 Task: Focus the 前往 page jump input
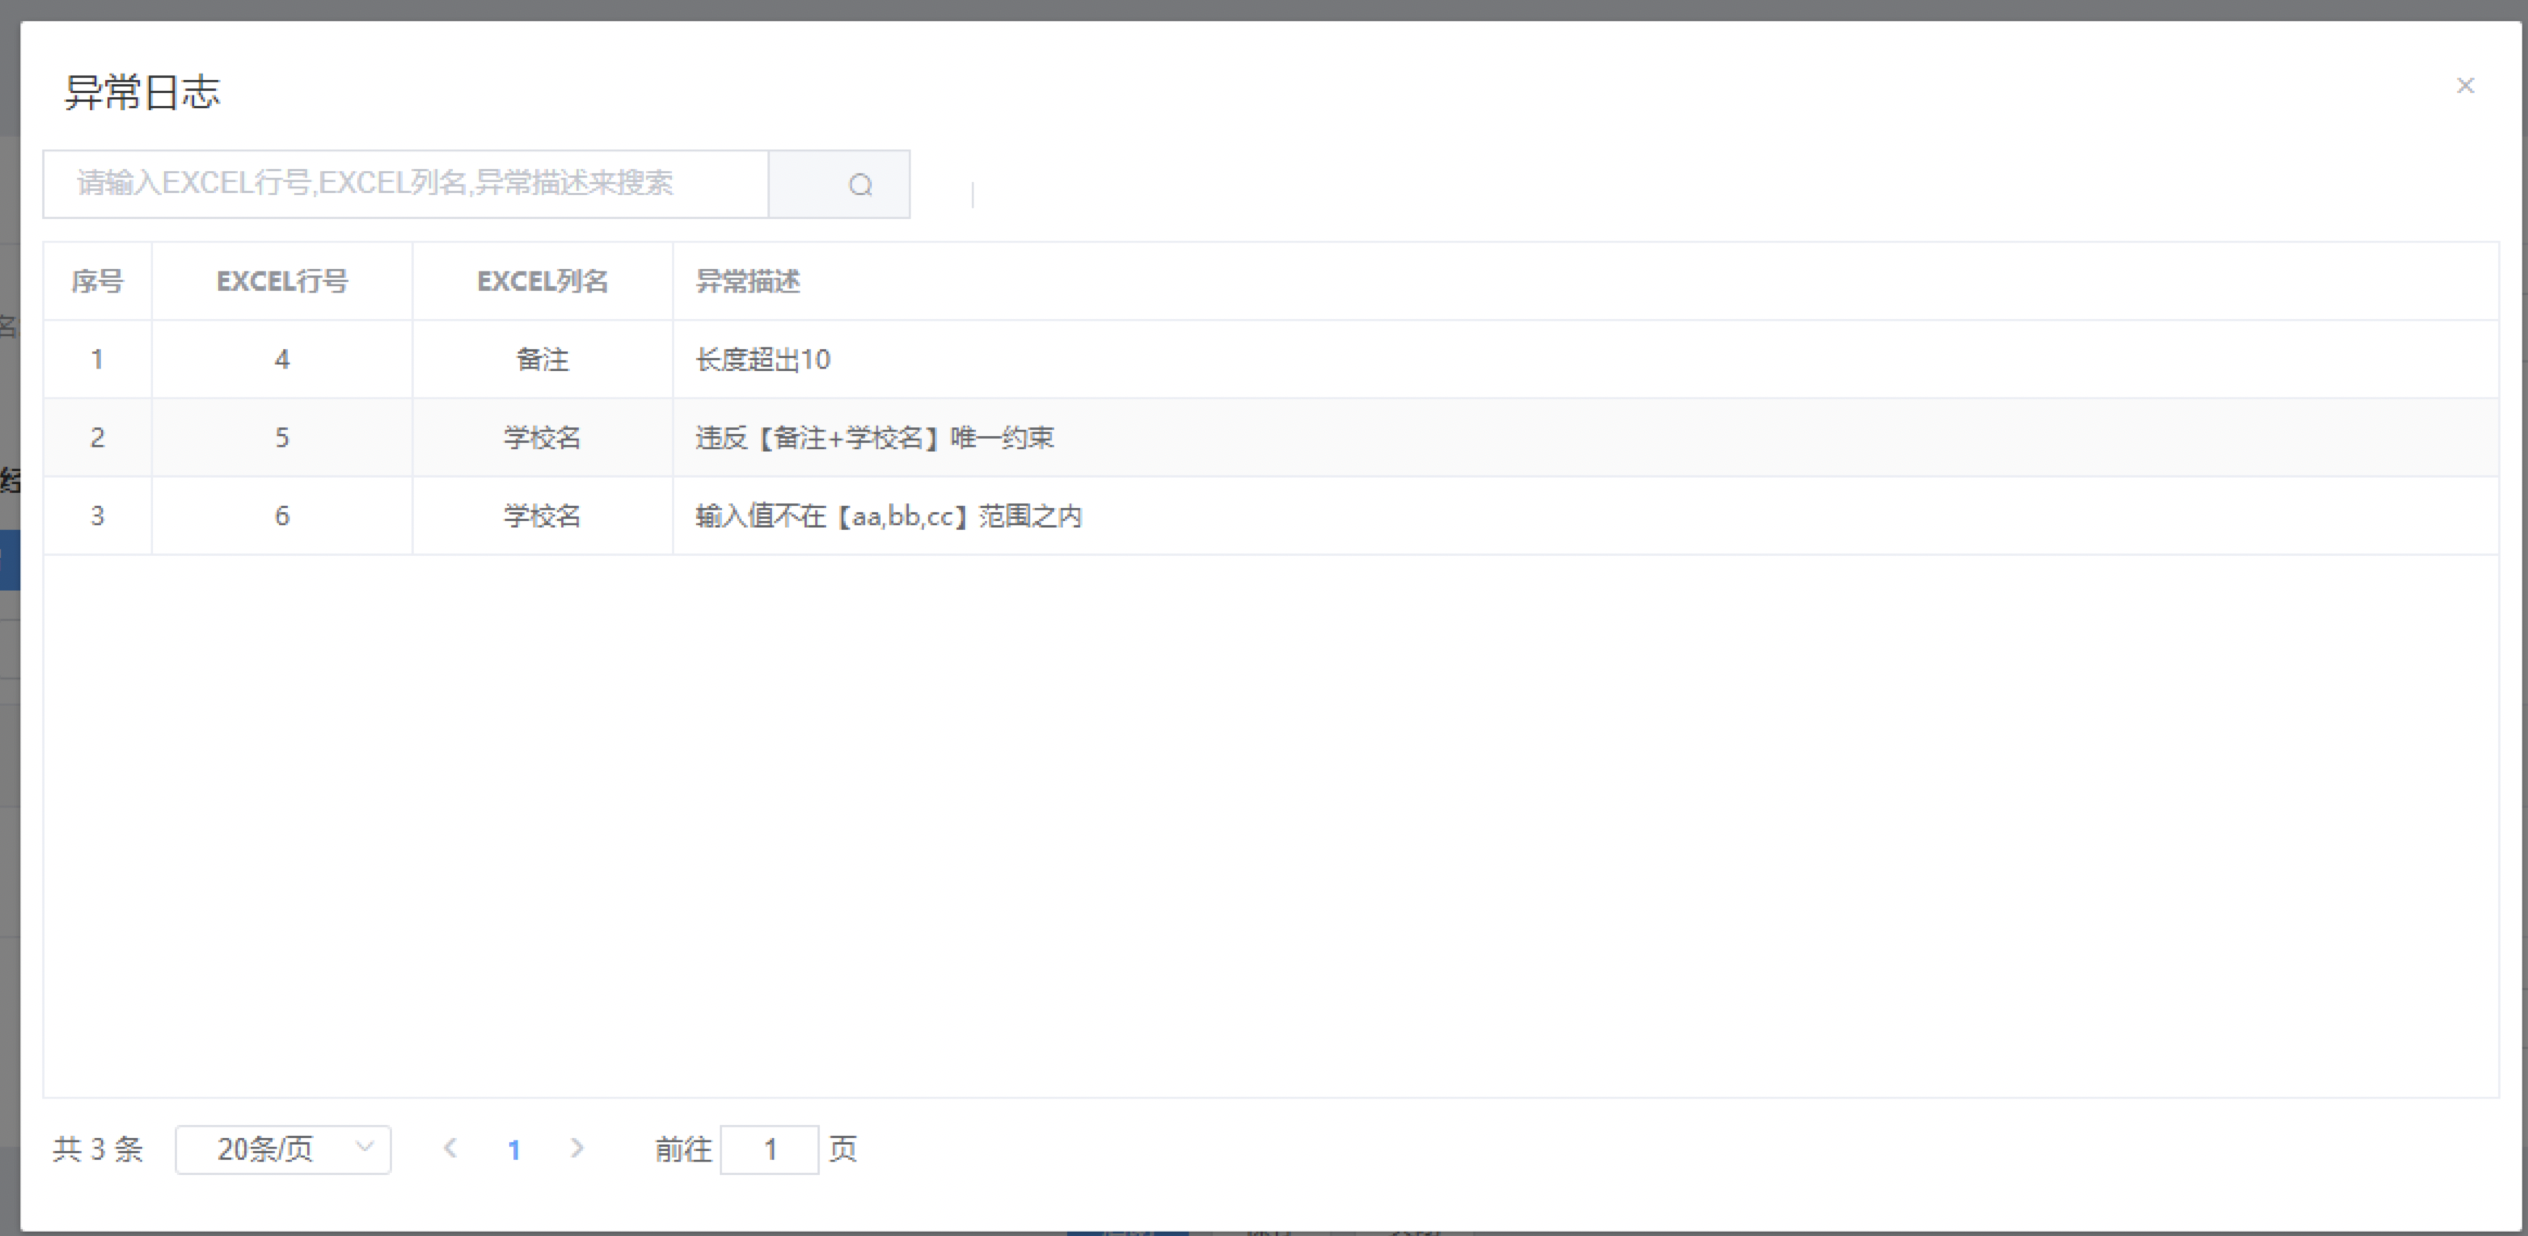pyautogui.click(x=769, y=1149)
